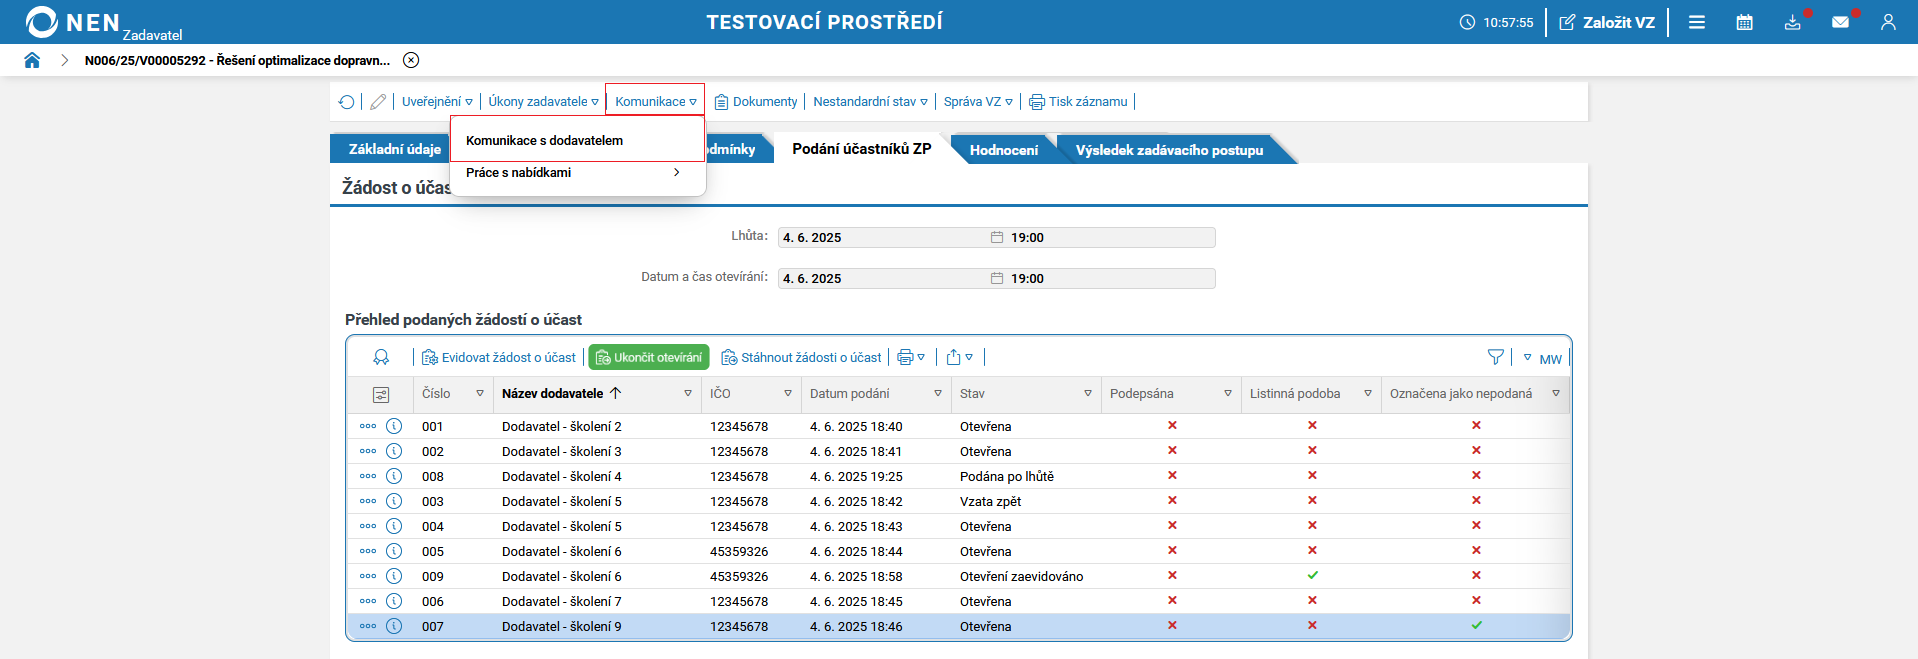Open Úkony zadavatele dropdown menu
The height and width of the screenshot is (659, 1918).
point(543,102)
